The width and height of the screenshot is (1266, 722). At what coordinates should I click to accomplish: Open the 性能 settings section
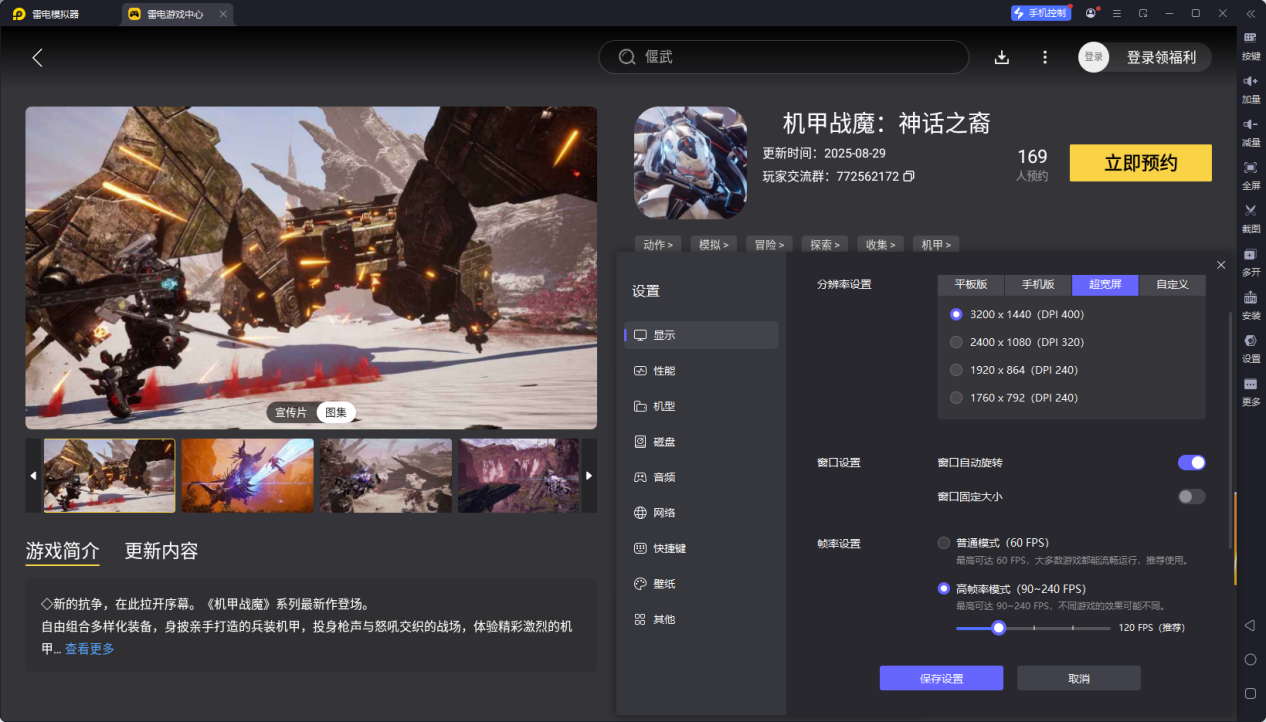(x=701, y=371)
